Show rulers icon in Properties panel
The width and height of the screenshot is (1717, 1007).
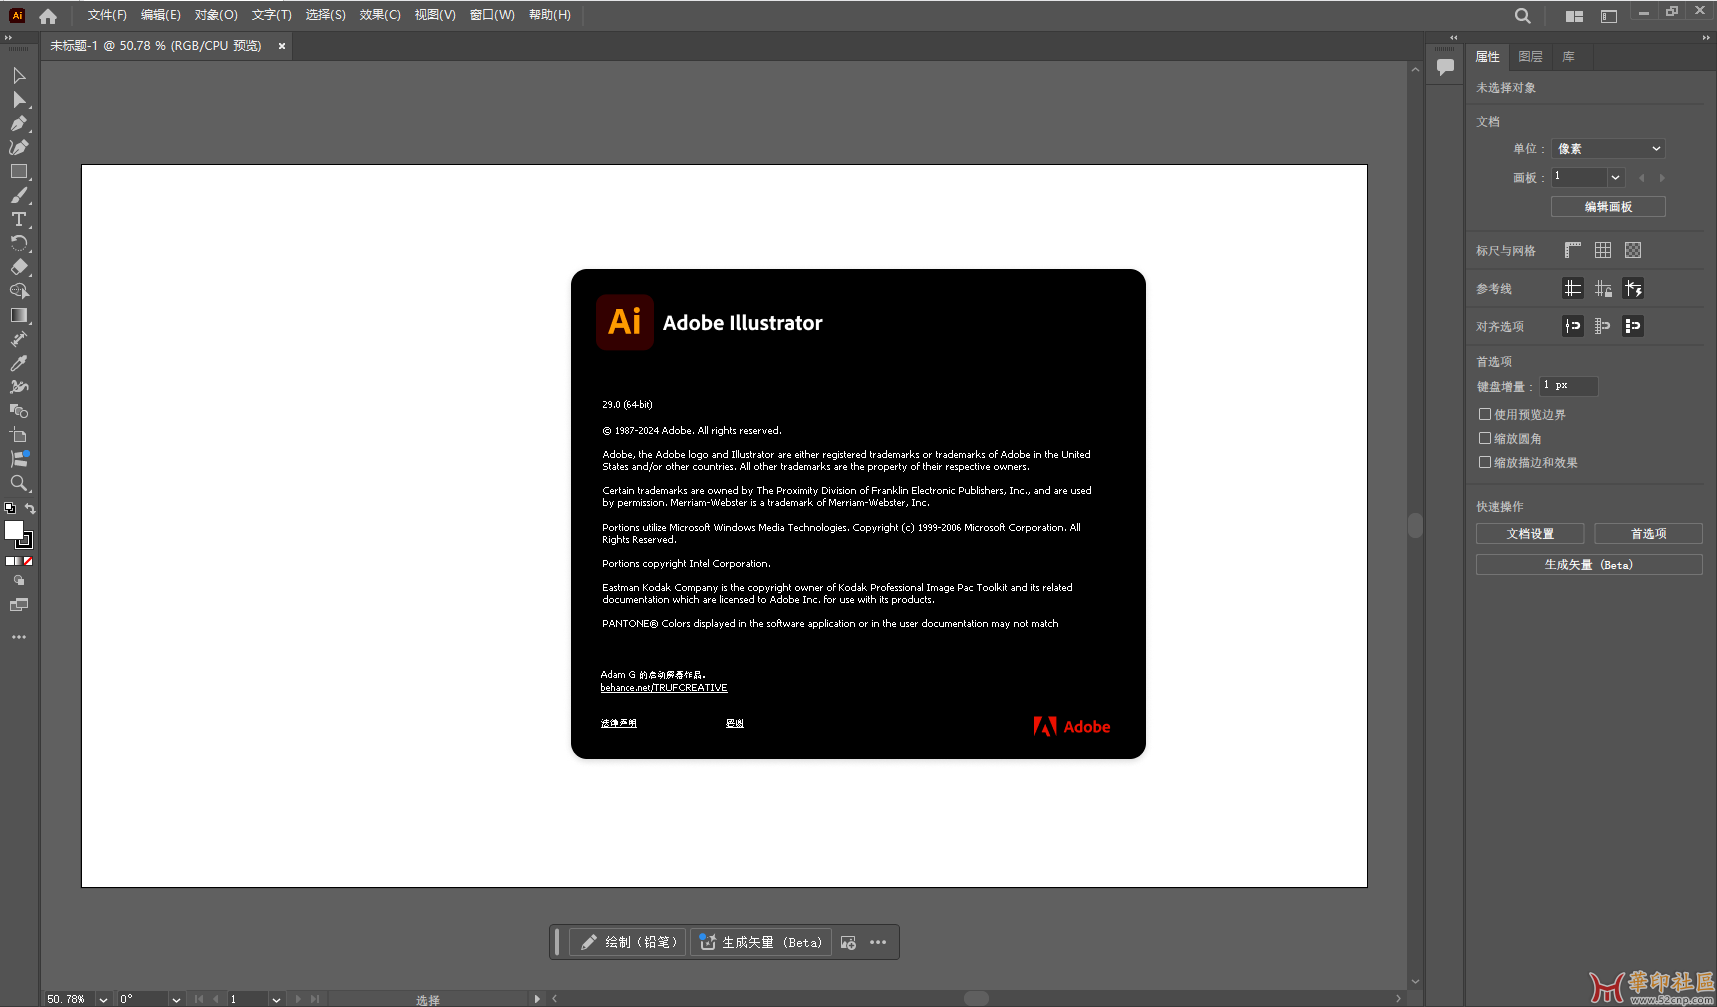1573,250
